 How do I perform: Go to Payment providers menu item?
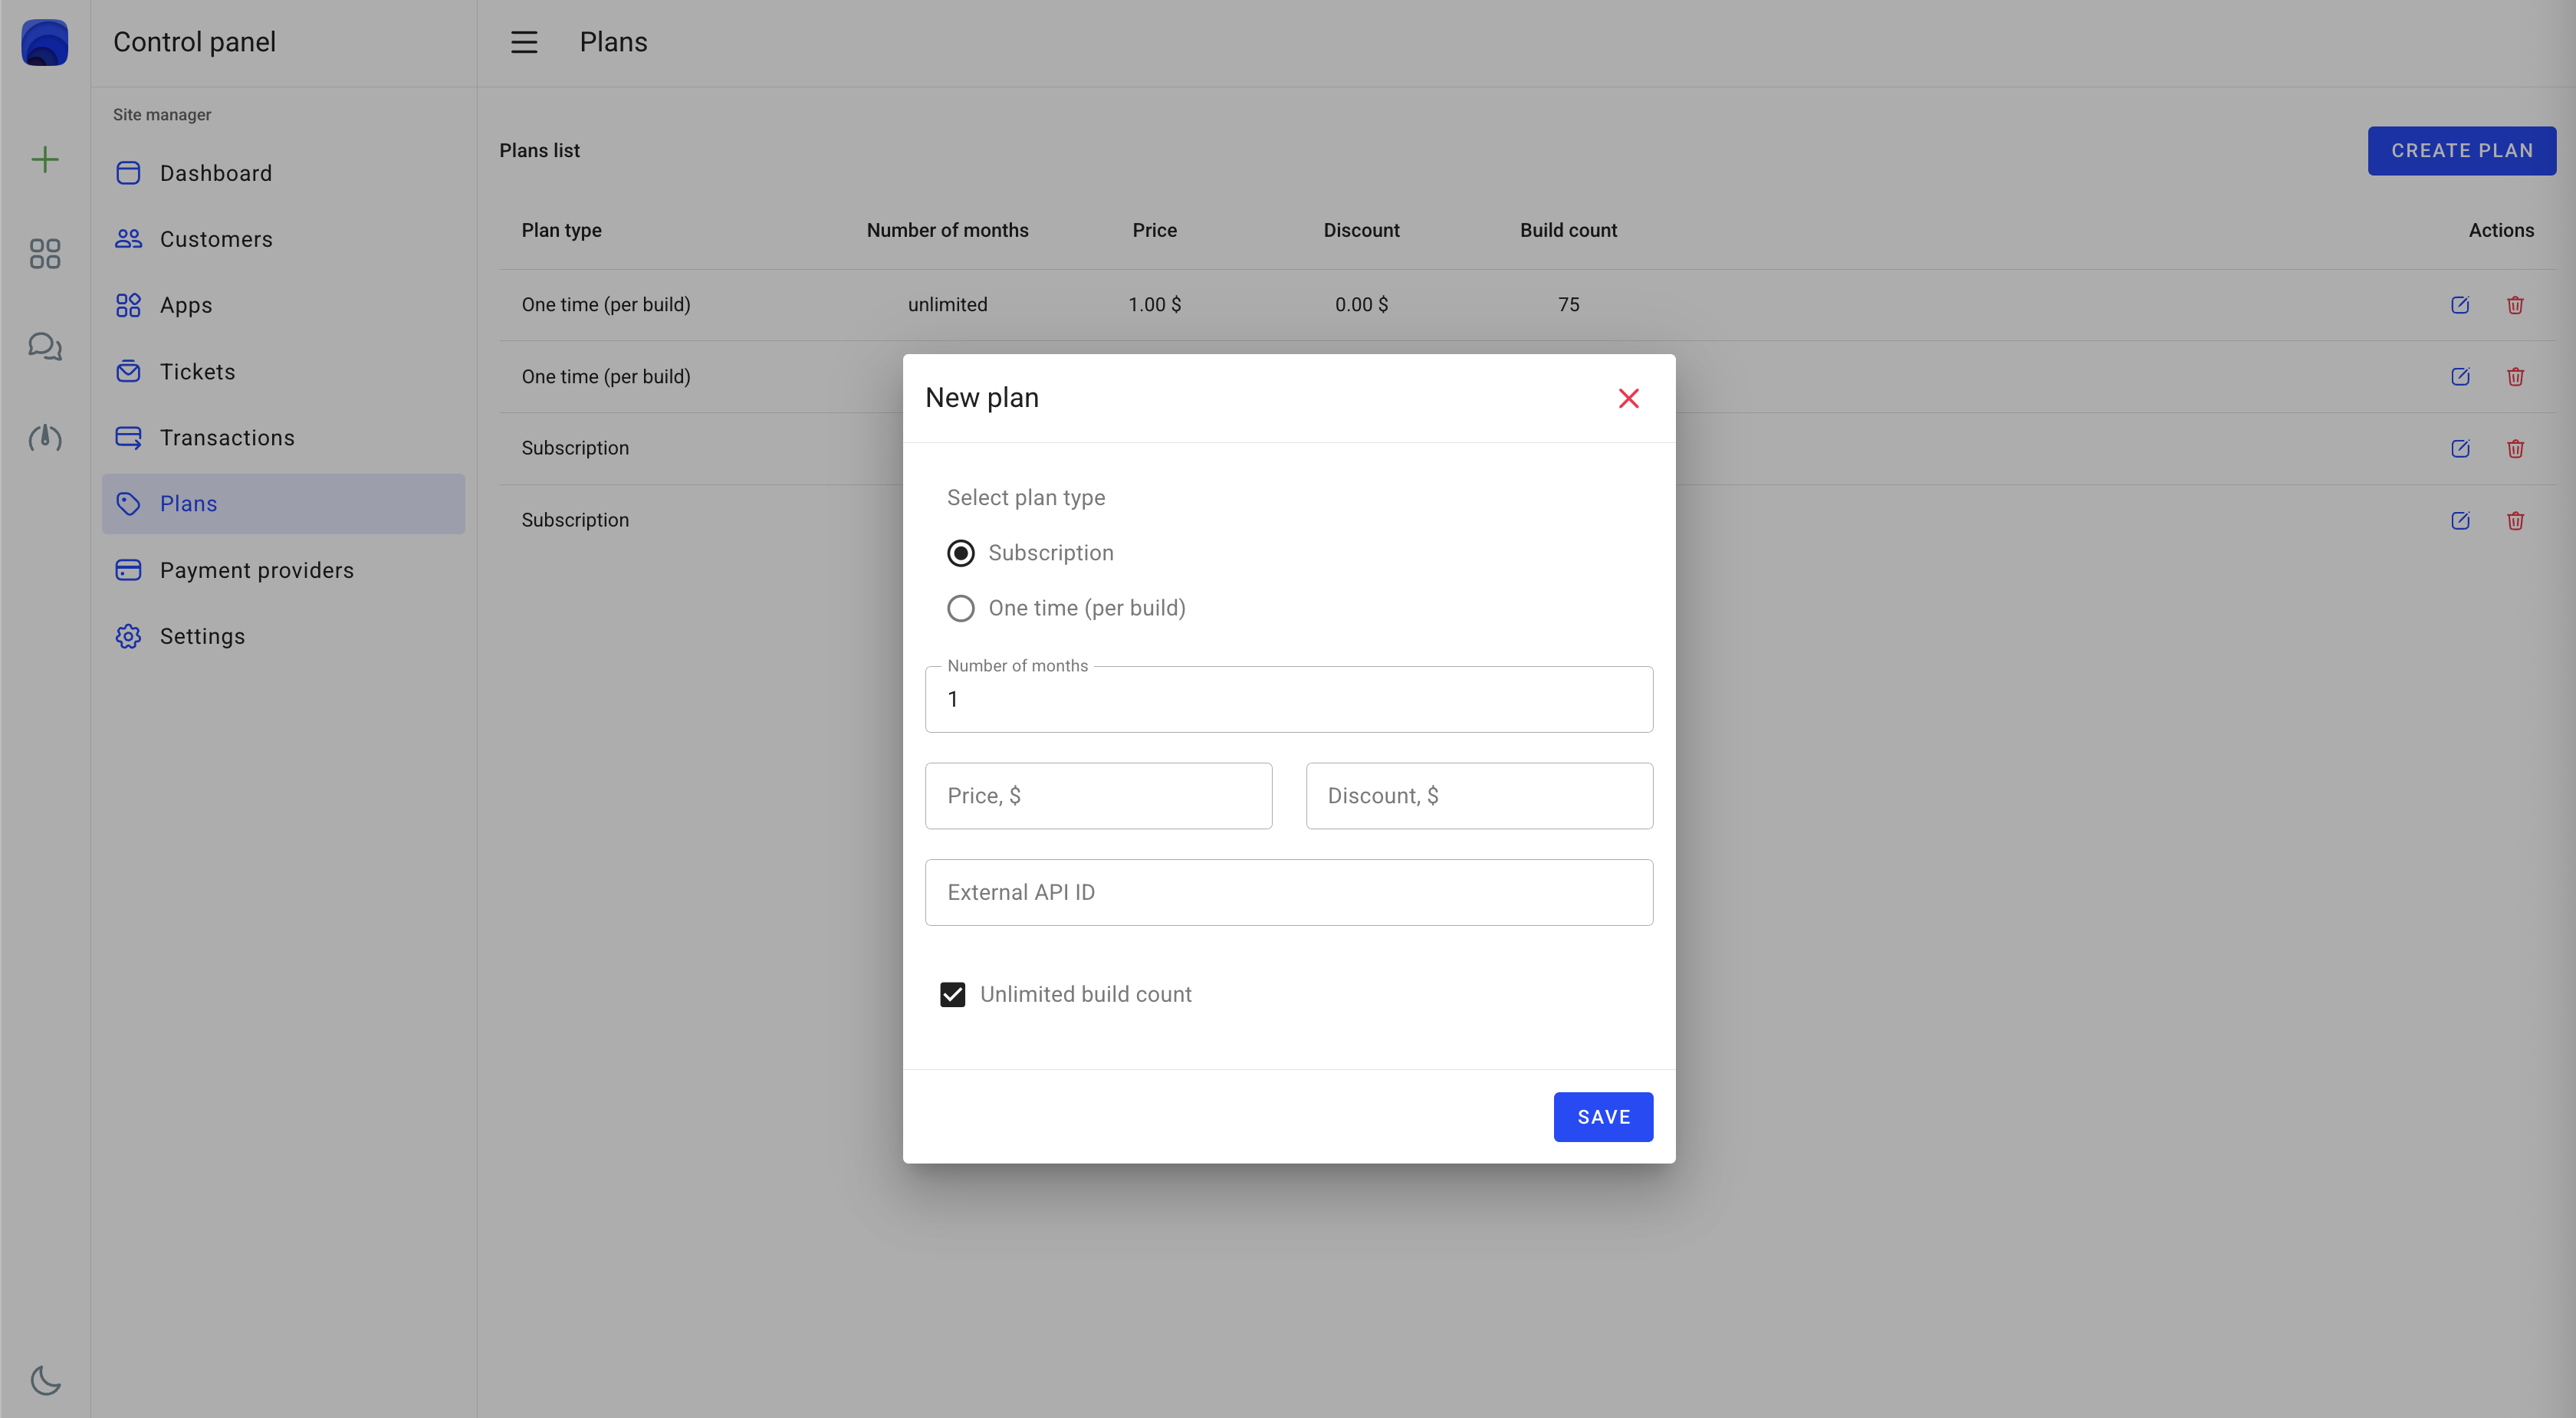point(256,570)
